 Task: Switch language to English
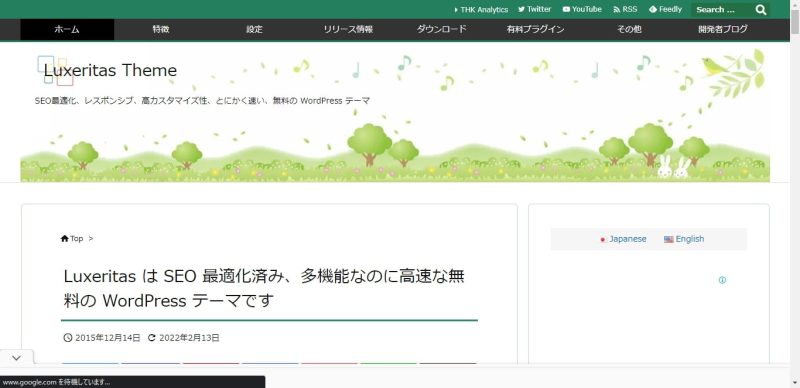690,239
